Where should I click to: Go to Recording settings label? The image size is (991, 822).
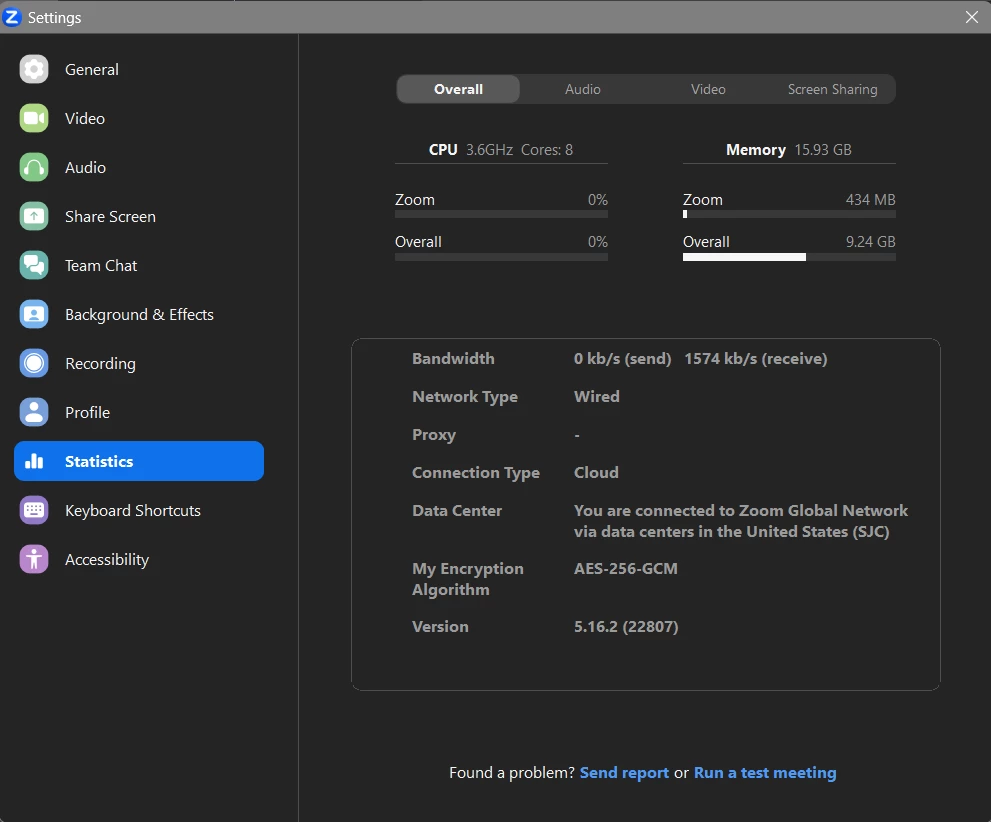[x=100, y=363]
